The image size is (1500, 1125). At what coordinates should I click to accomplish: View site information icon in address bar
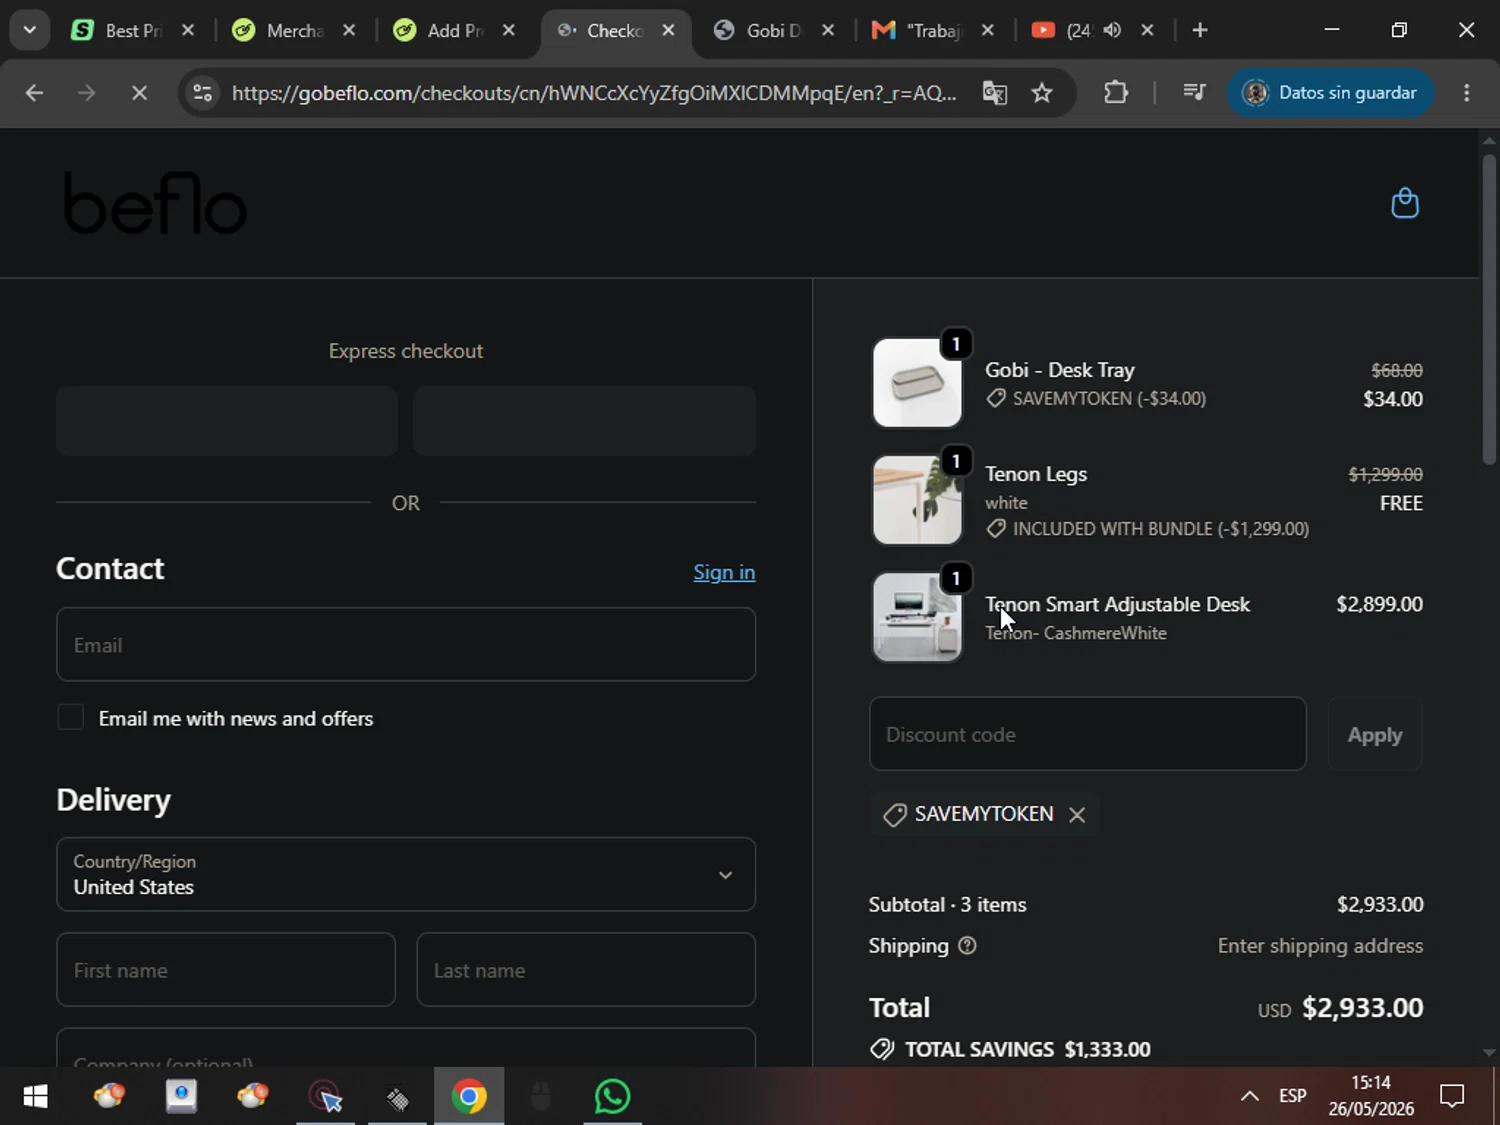point(203,93)
